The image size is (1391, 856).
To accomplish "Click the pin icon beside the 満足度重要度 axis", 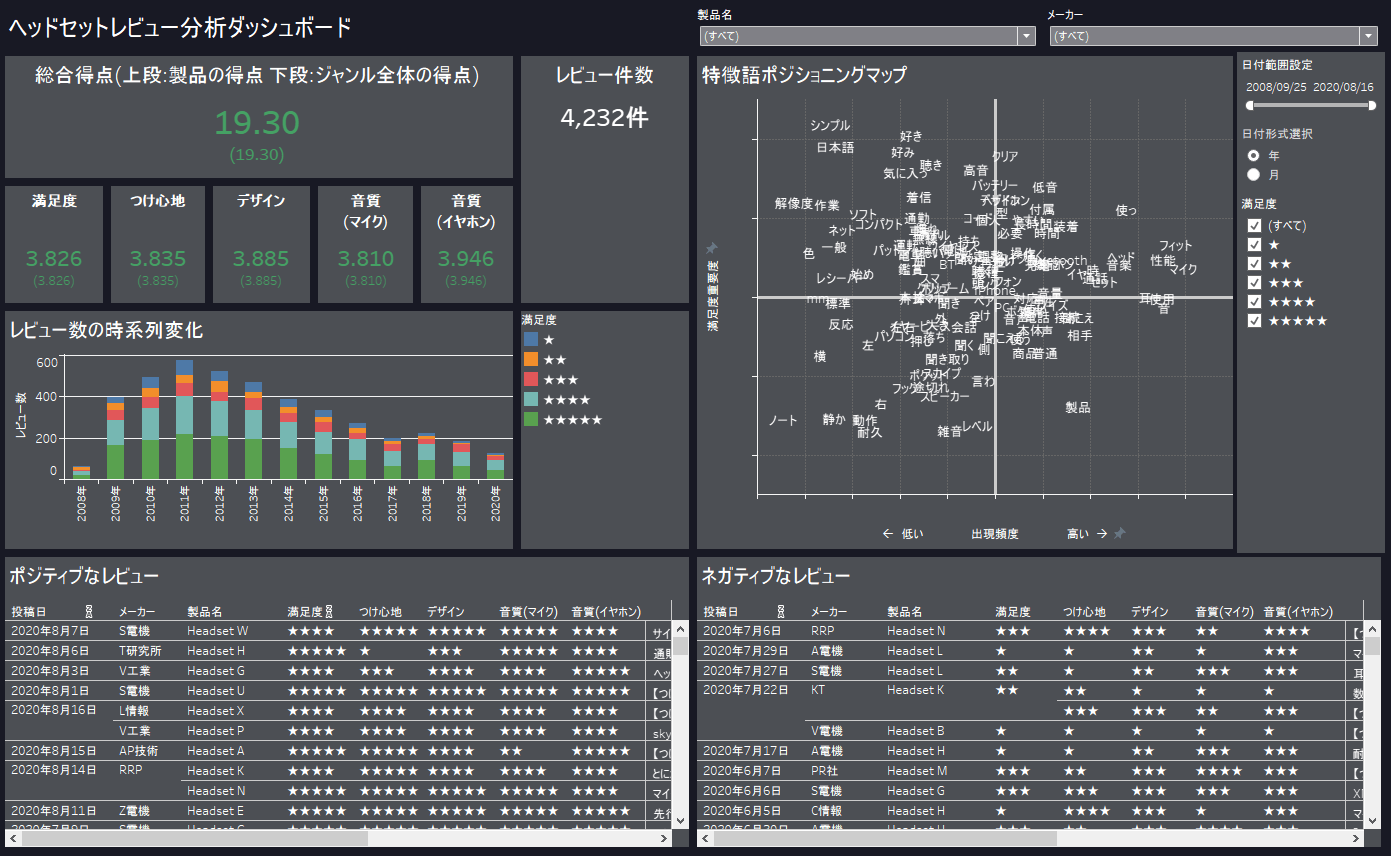I will tap(712, 247).
